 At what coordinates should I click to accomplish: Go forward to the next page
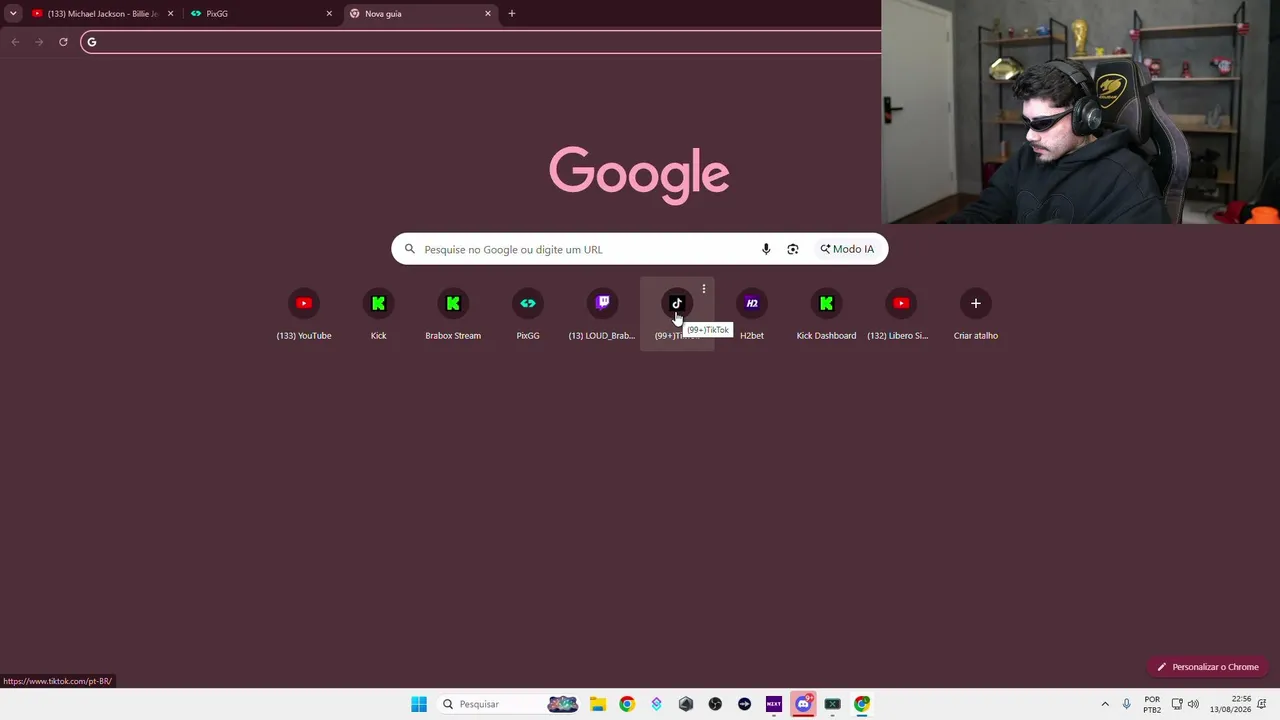(x=39, y=42)
